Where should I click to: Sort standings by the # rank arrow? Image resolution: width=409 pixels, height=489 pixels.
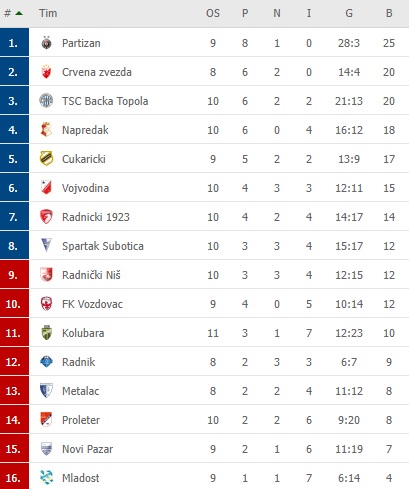tap(19, 13)
